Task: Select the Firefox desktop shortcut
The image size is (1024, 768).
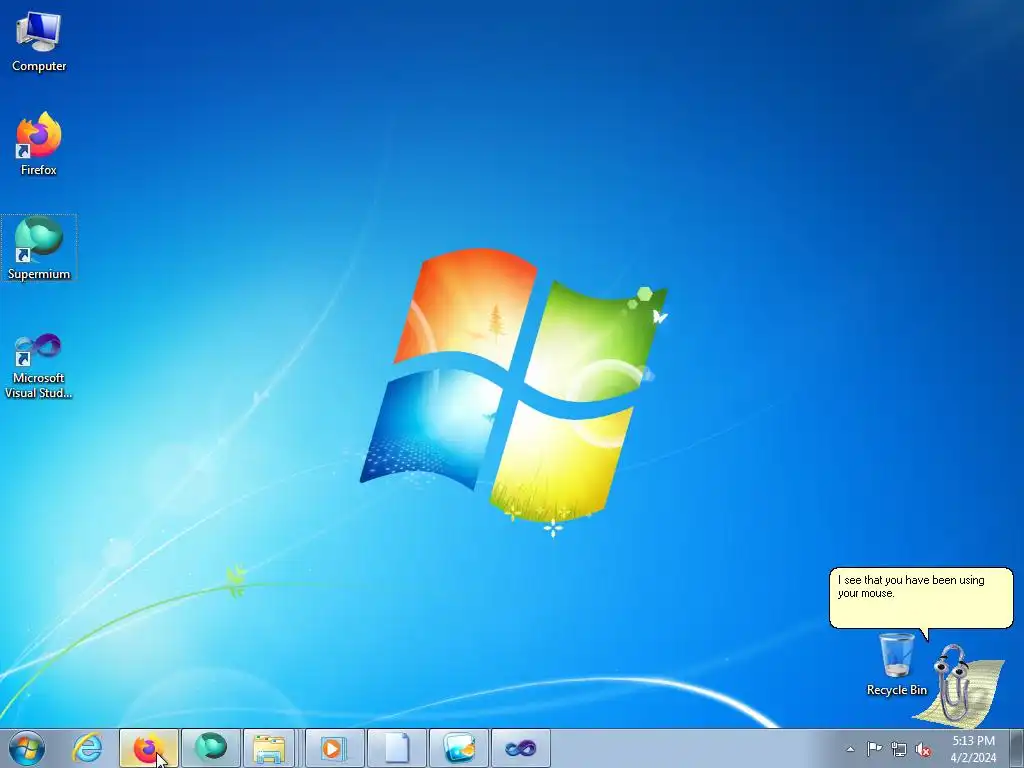Action: [39, 144]
